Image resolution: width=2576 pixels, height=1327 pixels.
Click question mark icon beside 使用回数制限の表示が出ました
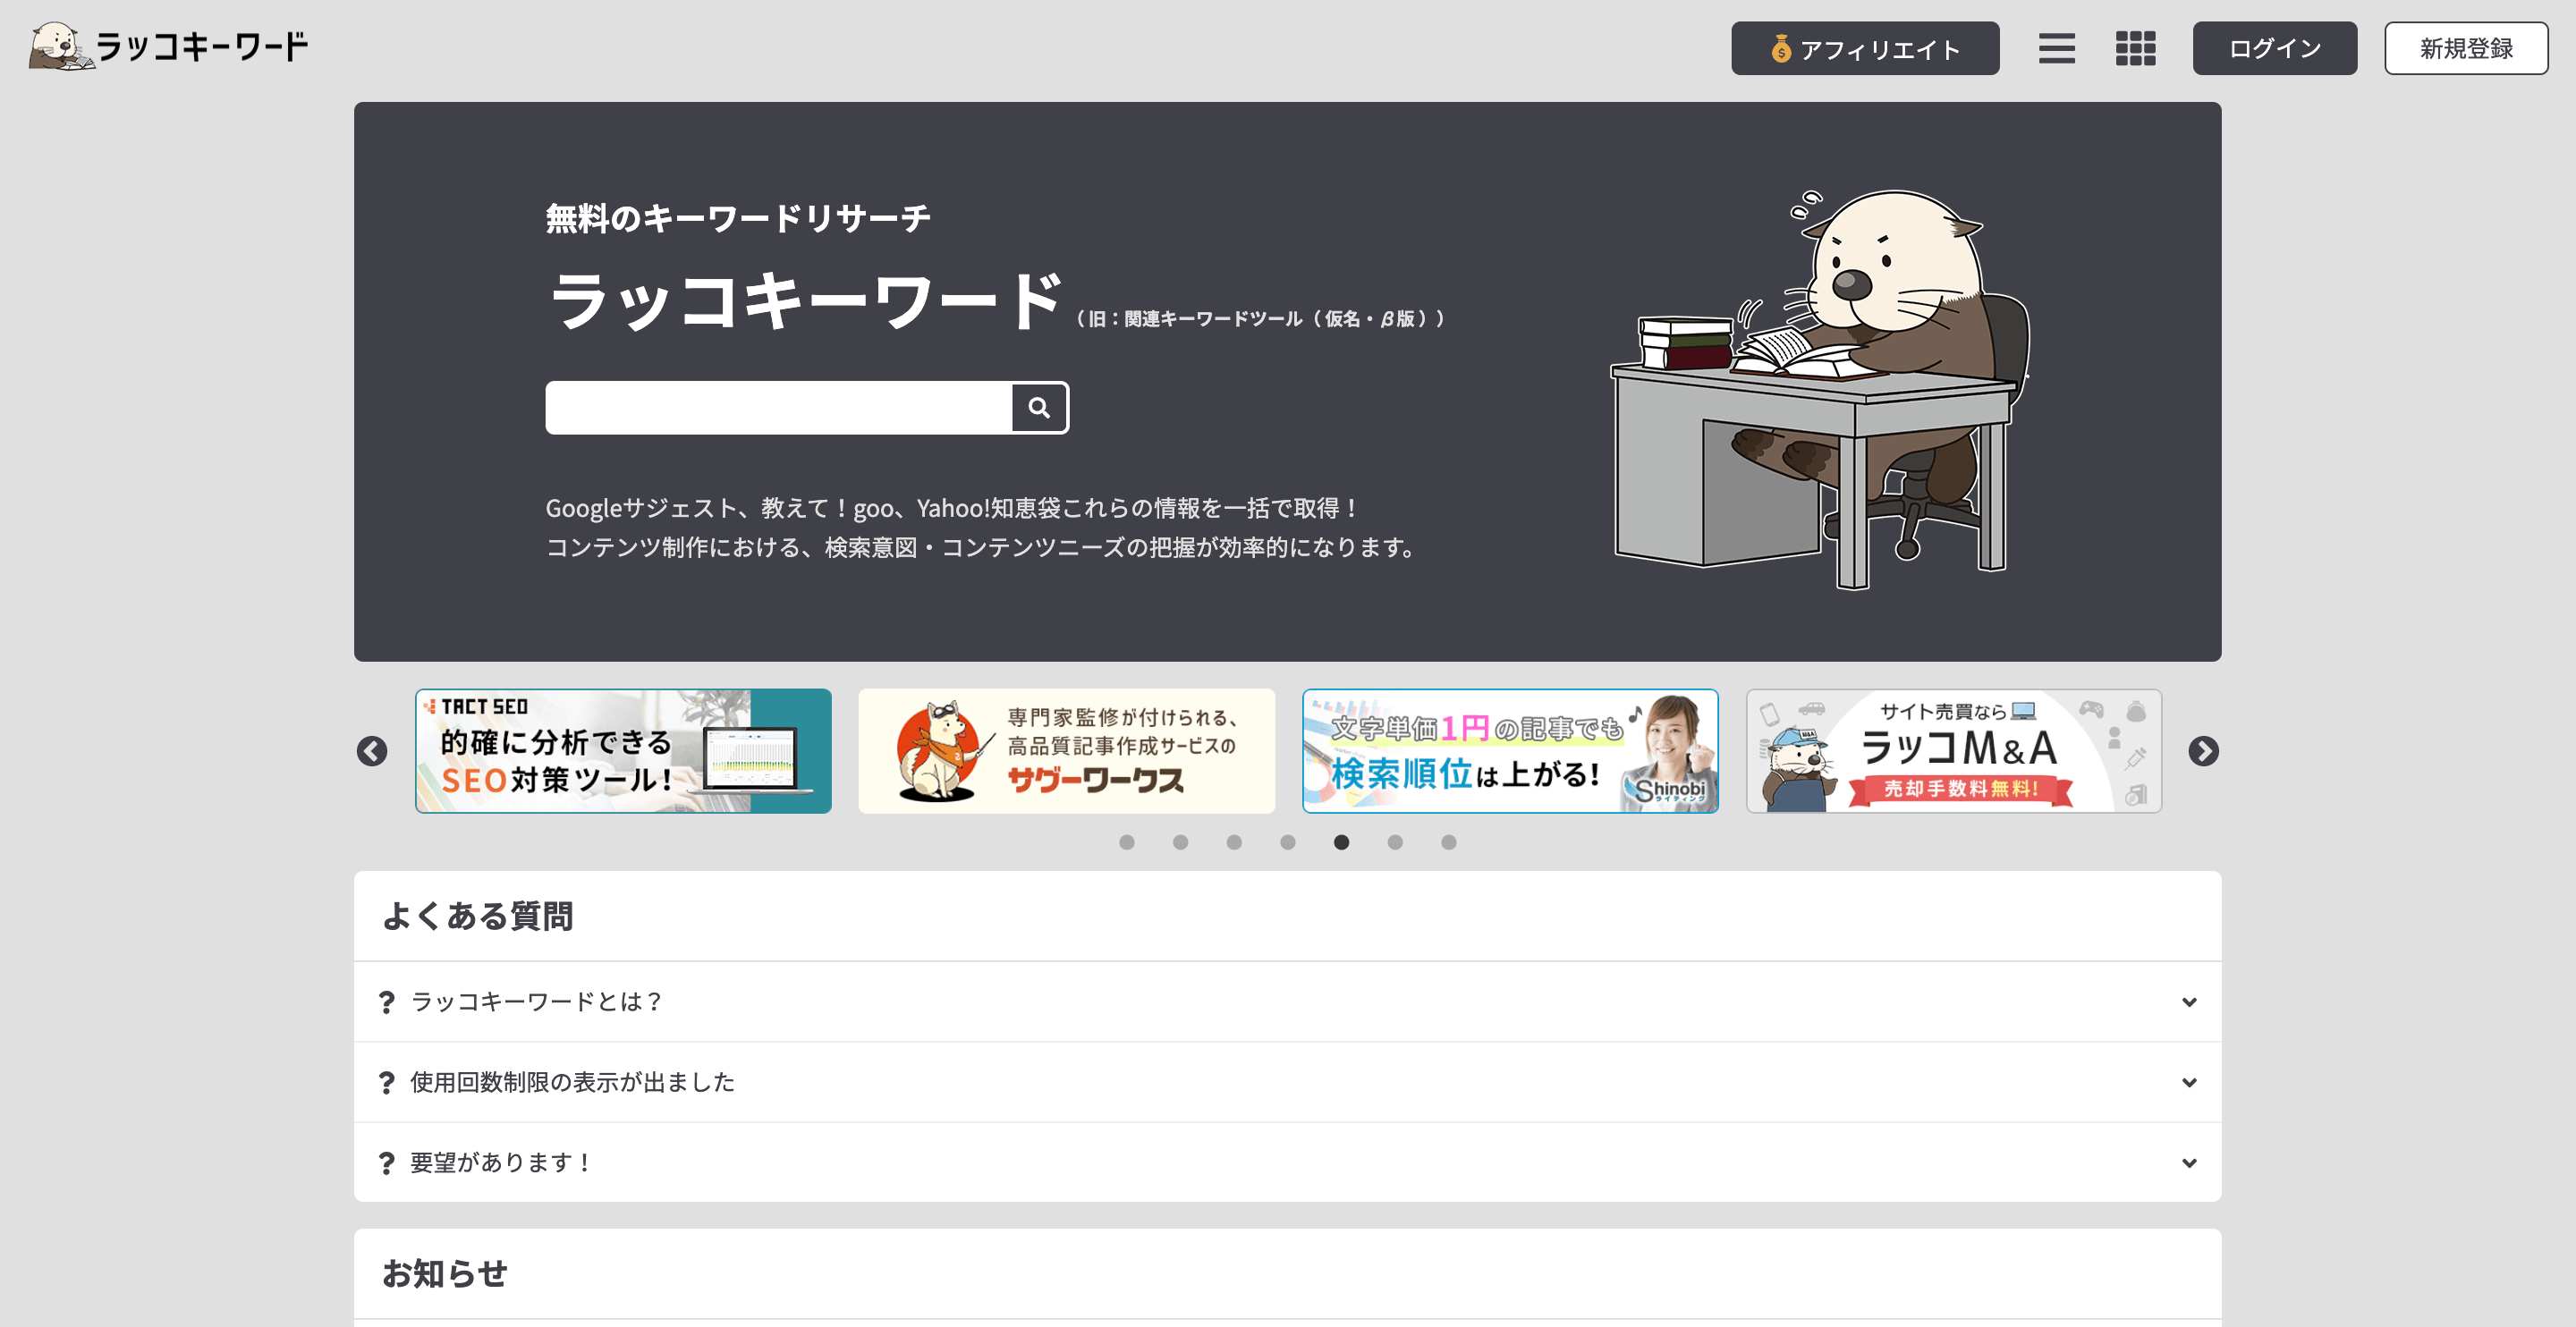(x=387, y=1083)
